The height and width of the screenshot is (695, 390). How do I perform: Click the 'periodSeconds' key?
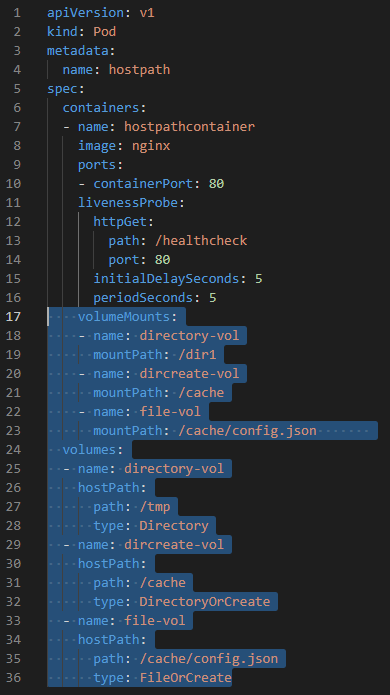tap(143, 297)
